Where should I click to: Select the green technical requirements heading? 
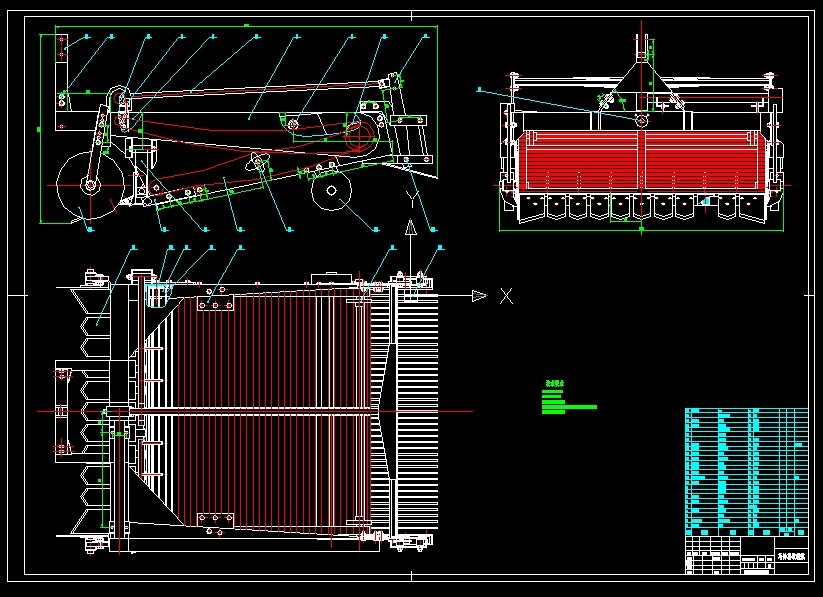553,384
